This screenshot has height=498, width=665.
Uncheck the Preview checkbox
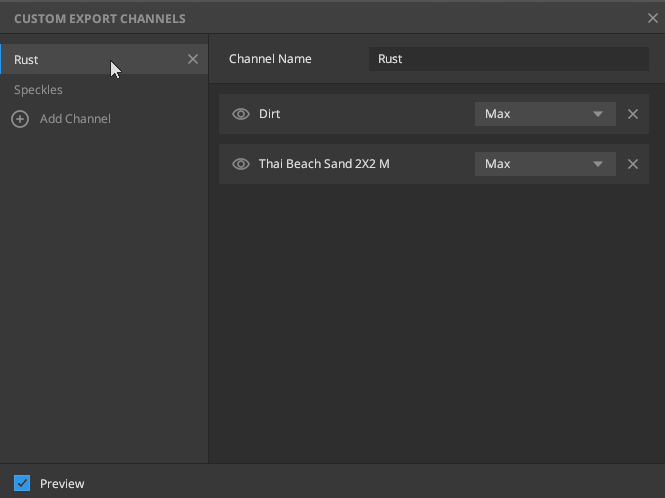[23, 483]
